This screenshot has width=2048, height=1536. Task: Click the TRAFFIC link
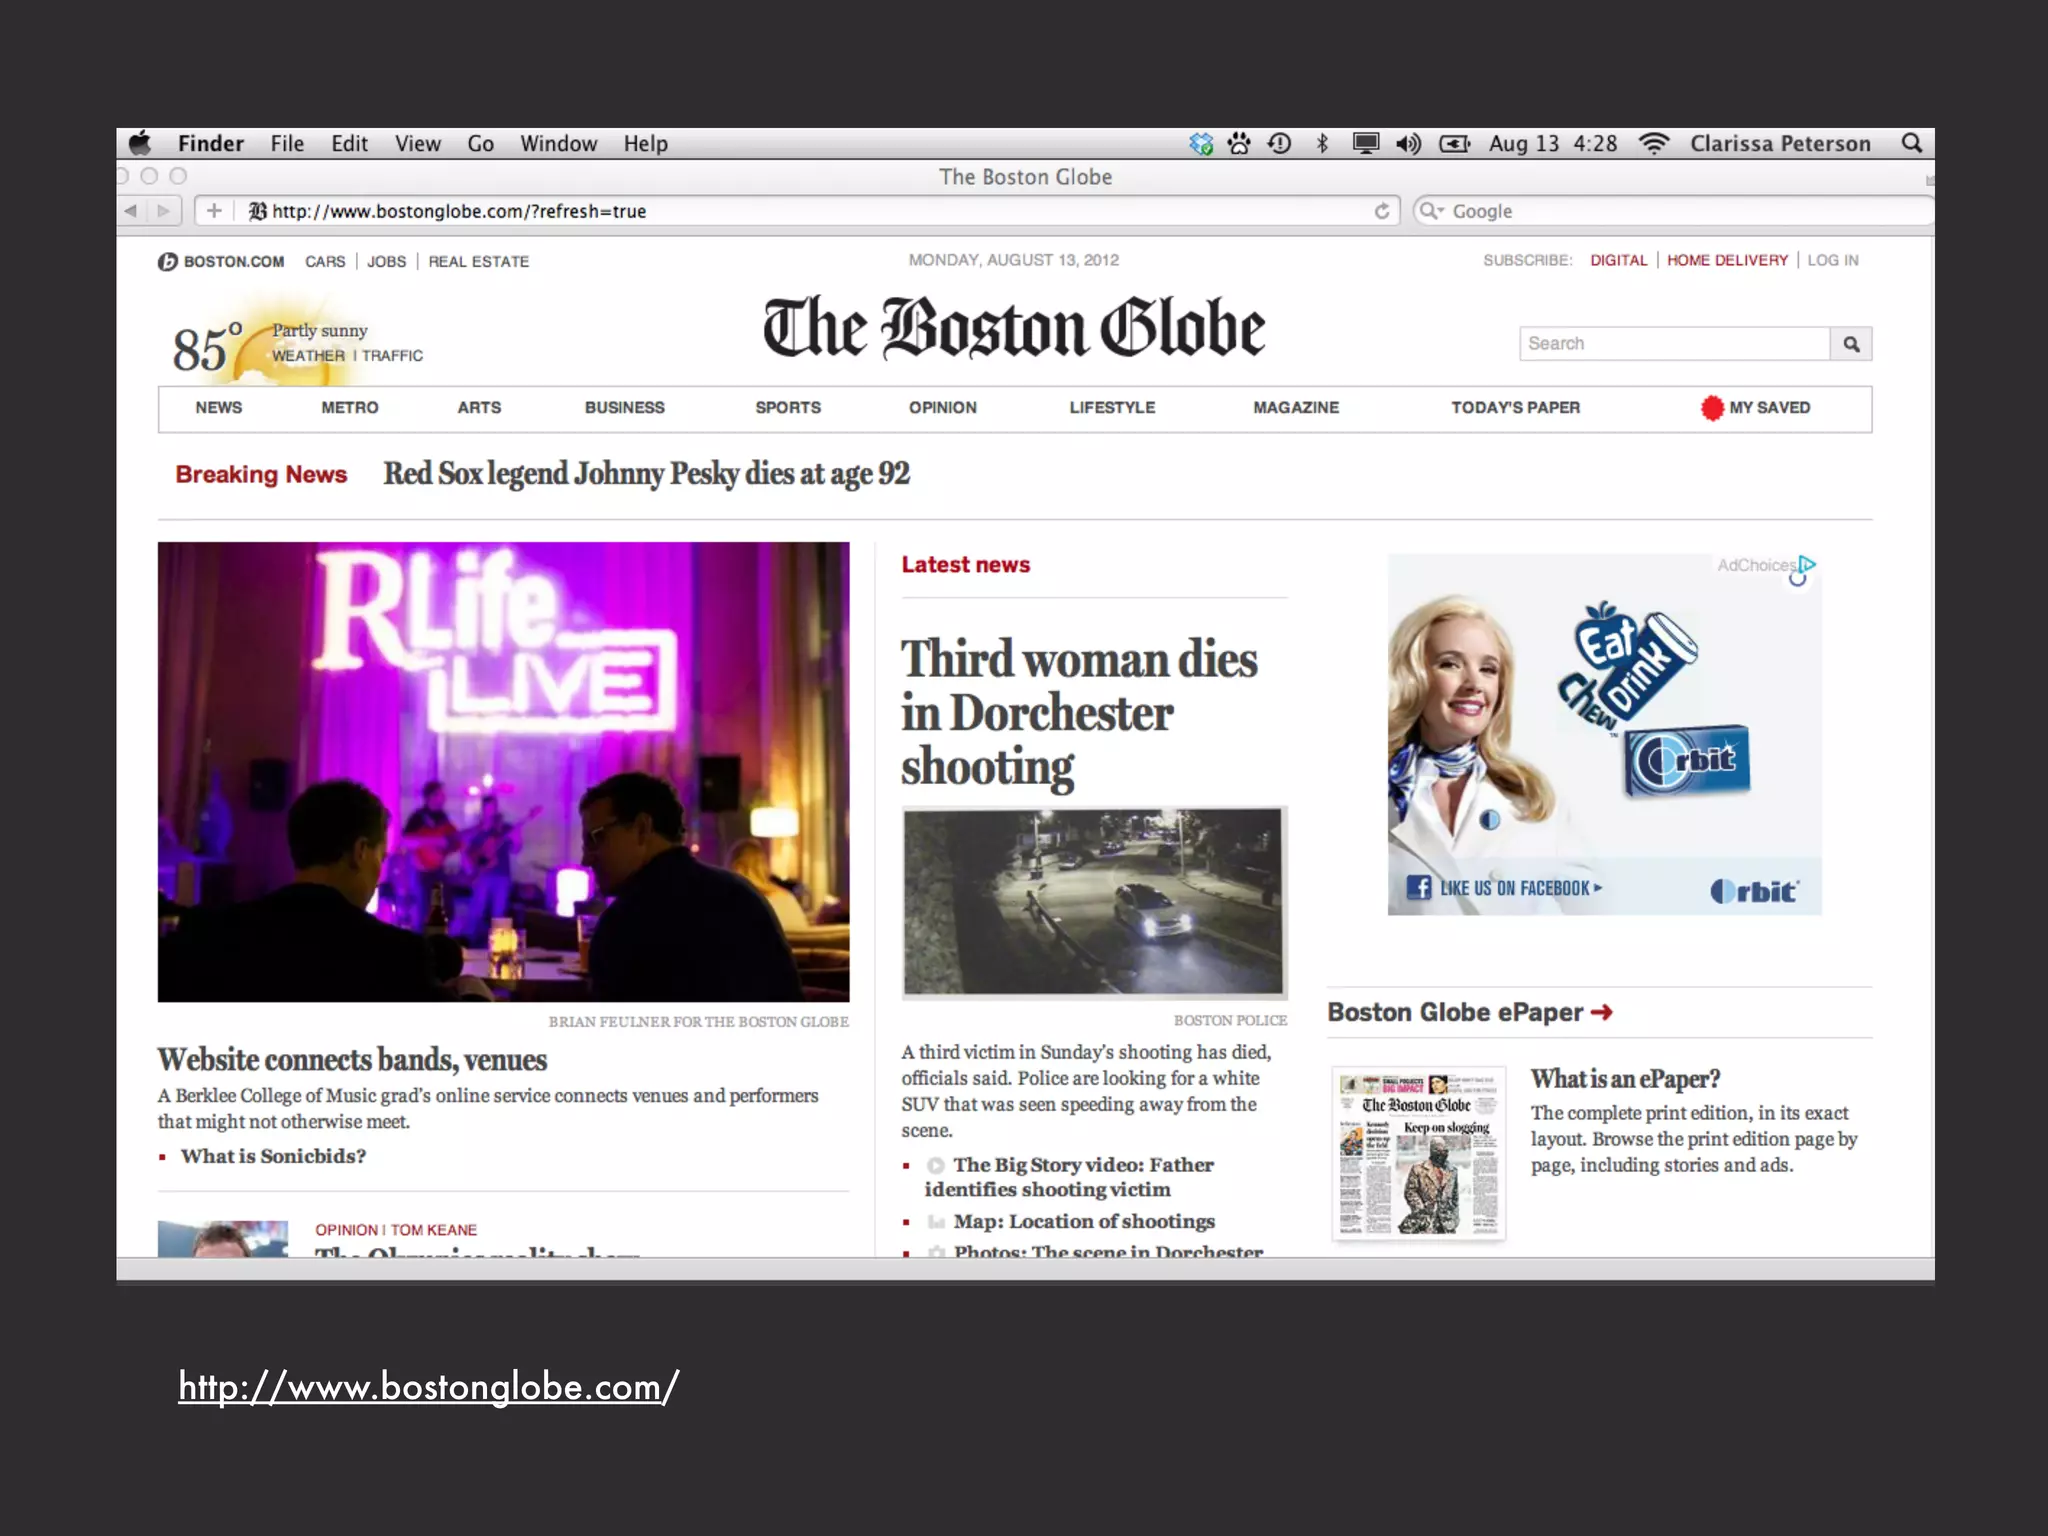[x=393, y=356]
